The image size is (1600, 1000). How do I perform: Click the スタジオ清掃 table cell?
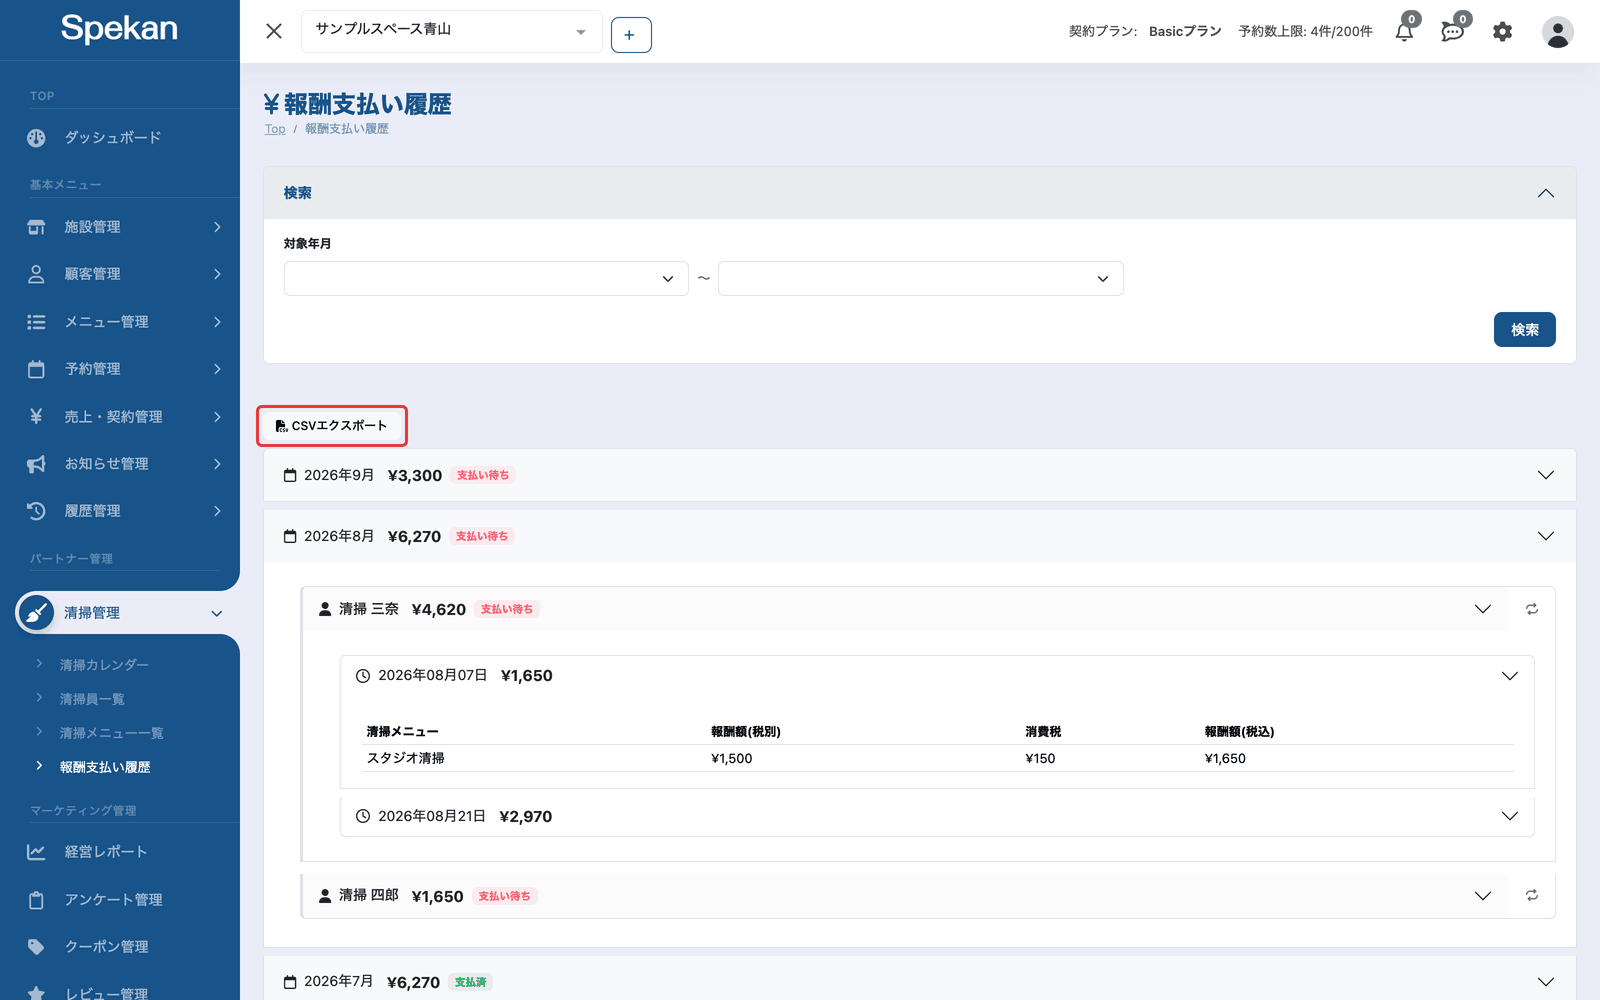406,758
